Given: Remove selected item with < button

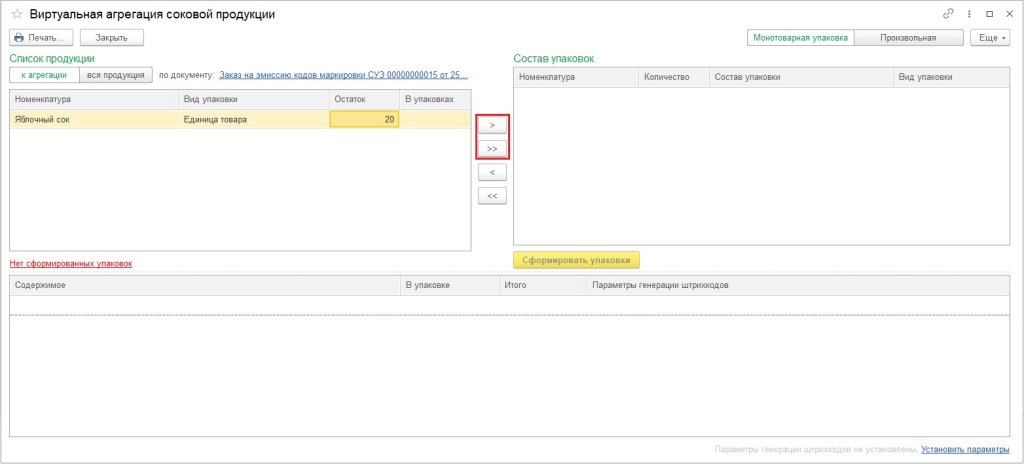Looking at the screenshot, I should [492, 172].
